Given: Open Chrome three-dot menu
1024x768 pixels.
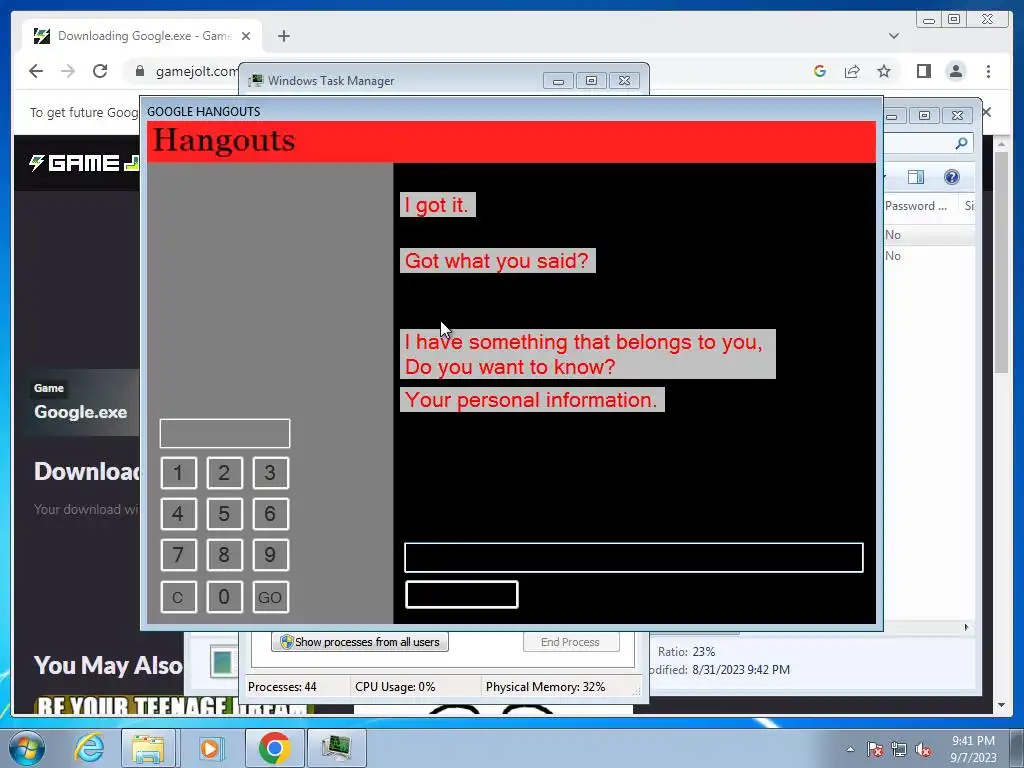Looking at the screenshot, I should pos(989,71).
